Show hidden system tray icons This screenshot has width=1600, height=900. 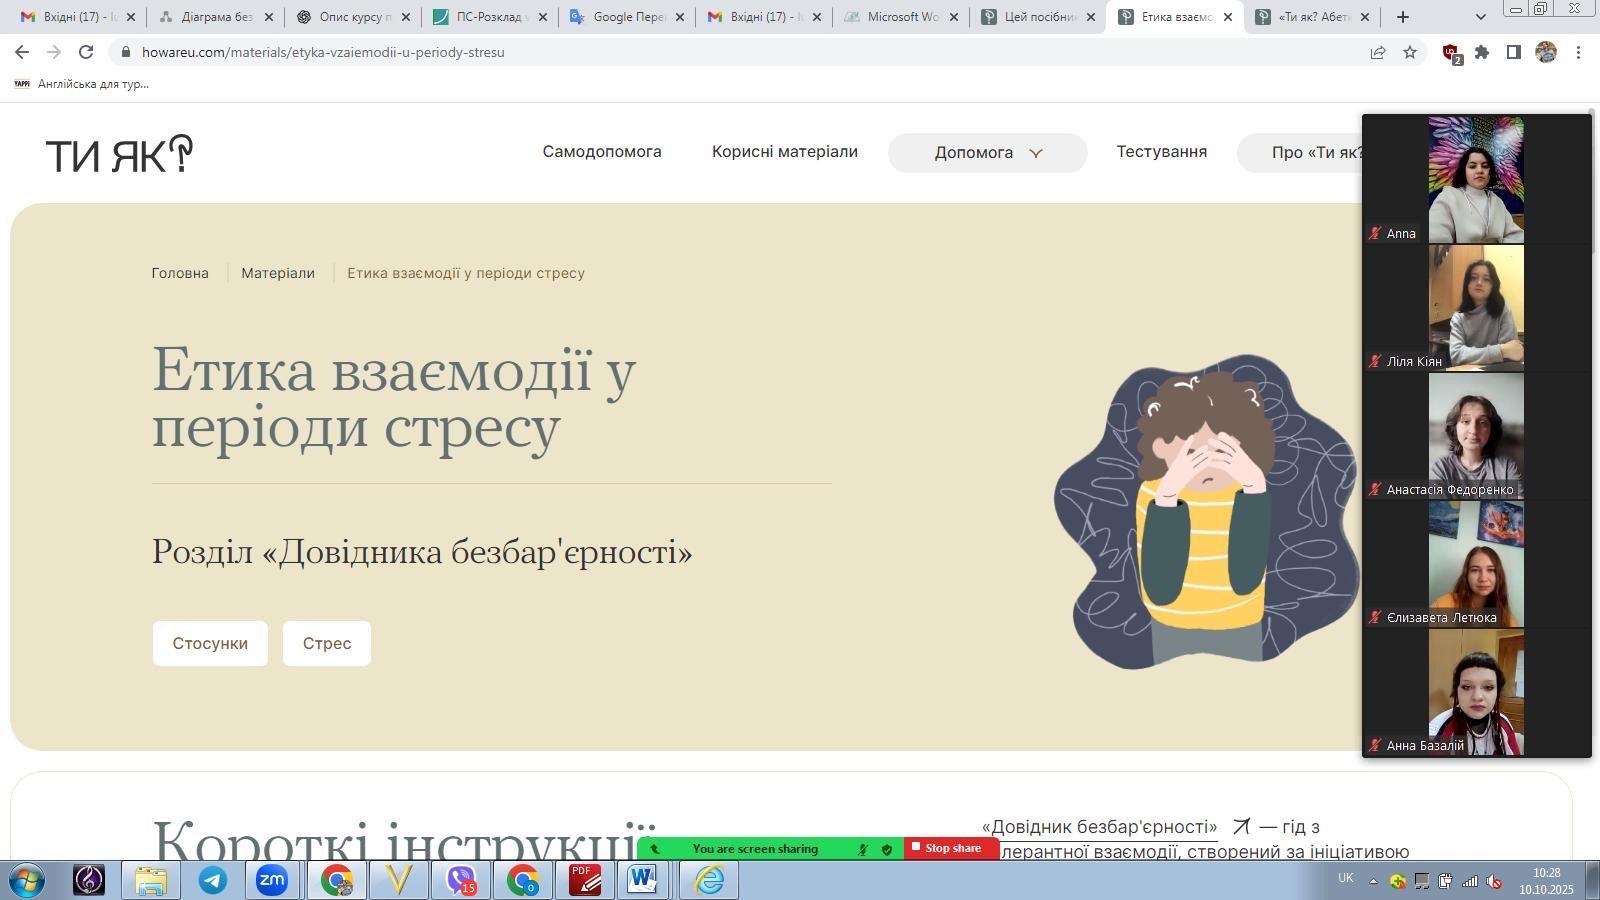click(1373, 881)
